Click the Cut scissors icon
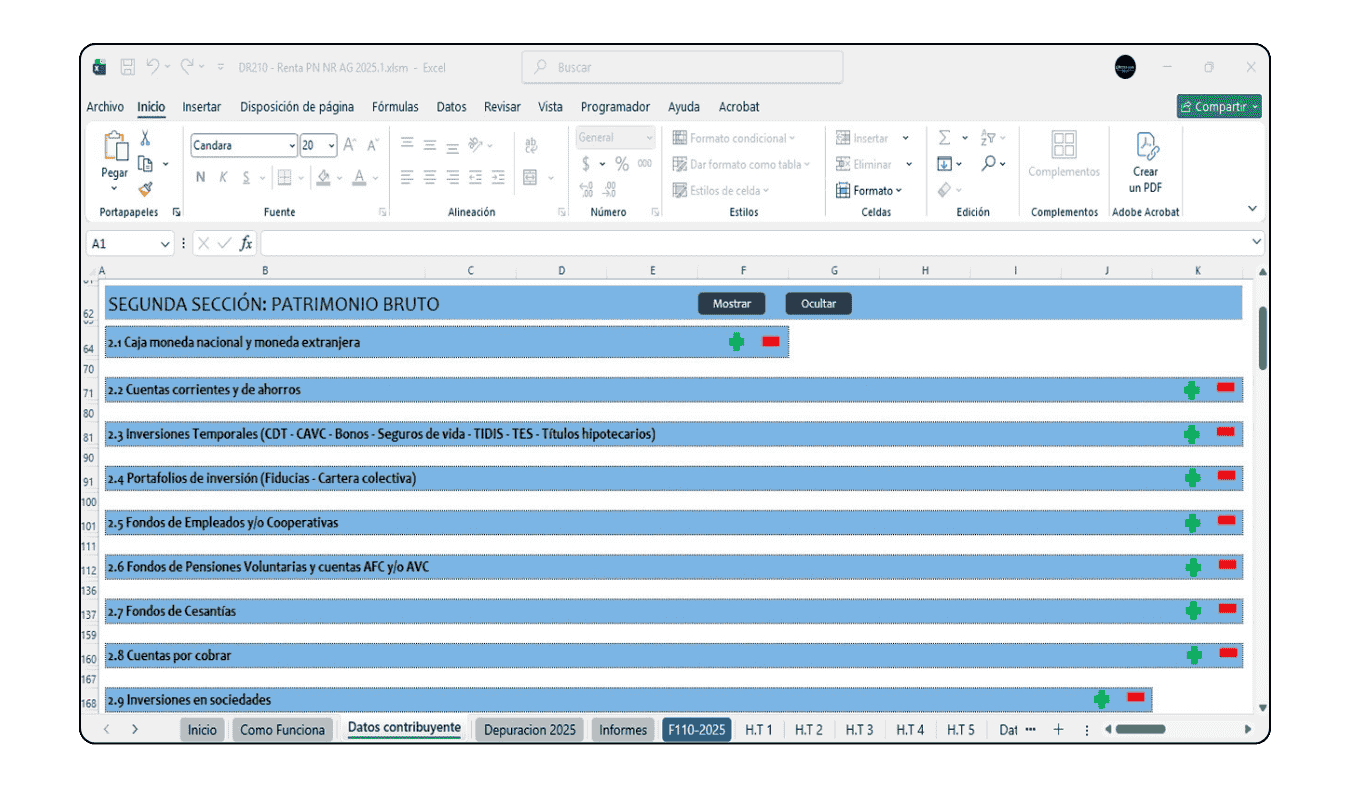1350x788 pixels. [145, 138]
